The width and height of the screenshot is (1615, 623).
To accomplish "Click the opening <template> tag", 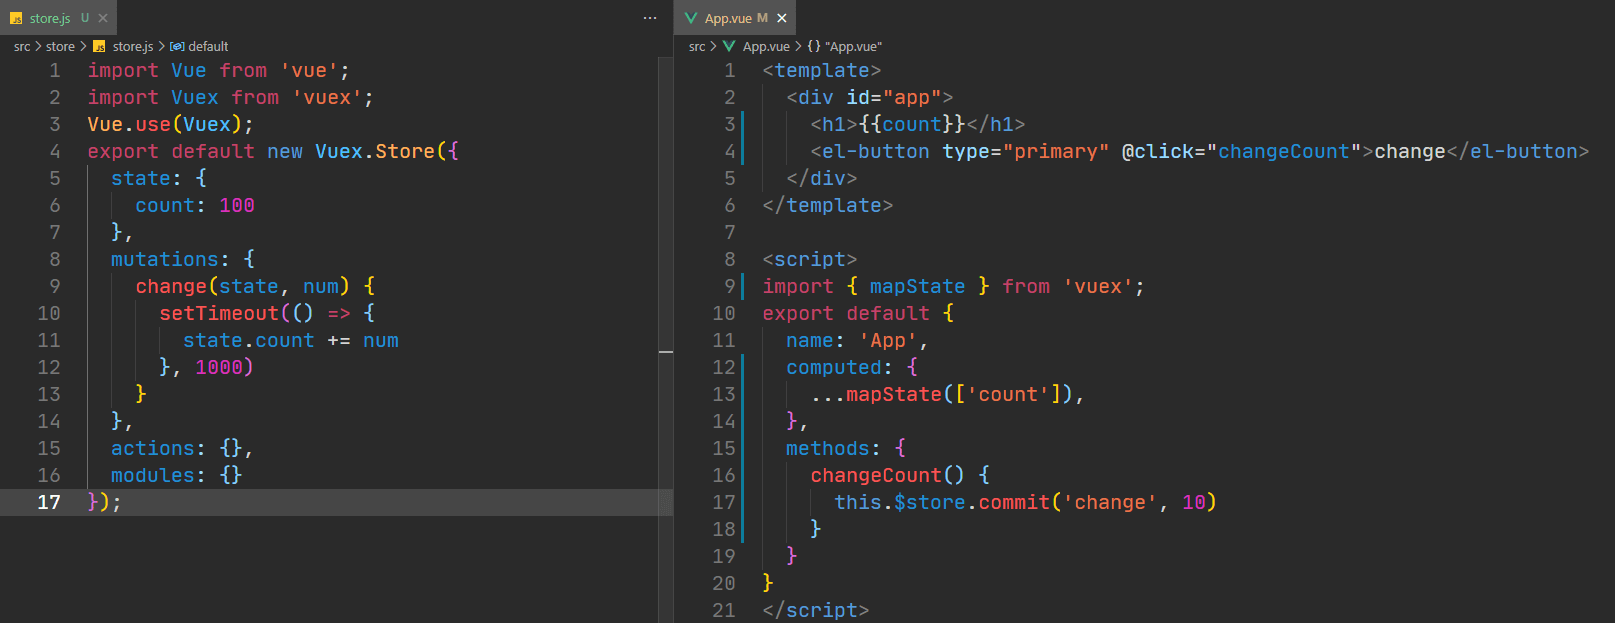I will (822, 71).
